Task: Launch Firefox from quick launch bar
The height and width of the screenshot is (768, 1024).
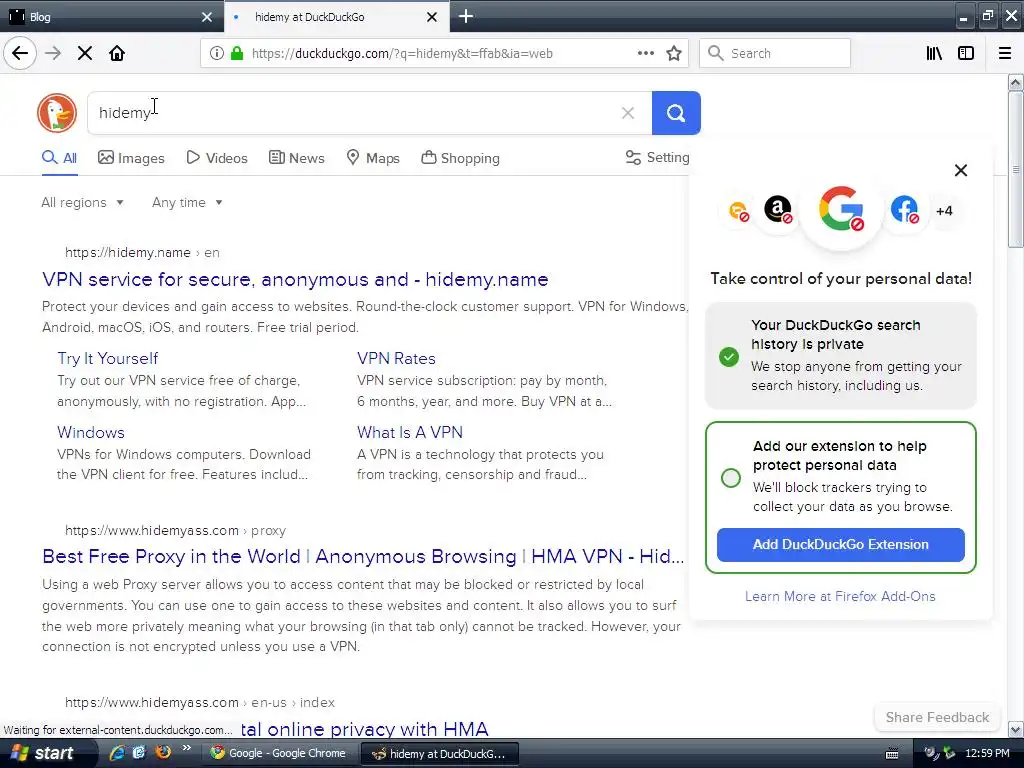Action: click(163, 752)
